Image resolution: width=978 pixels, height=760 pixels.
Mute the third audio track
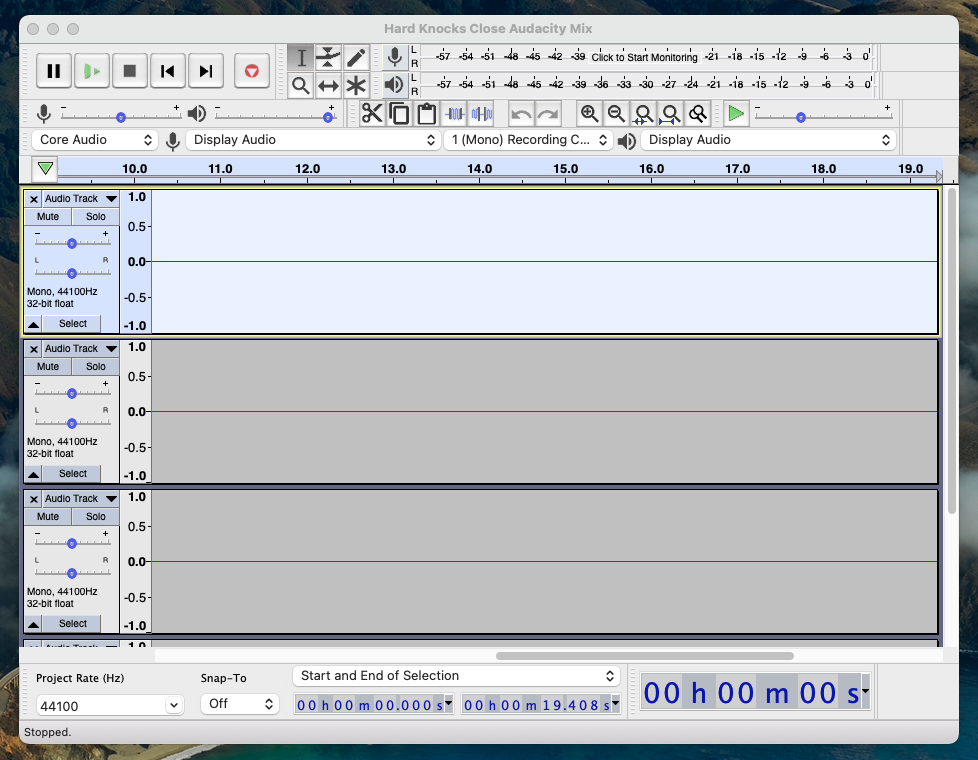point(48,517)
